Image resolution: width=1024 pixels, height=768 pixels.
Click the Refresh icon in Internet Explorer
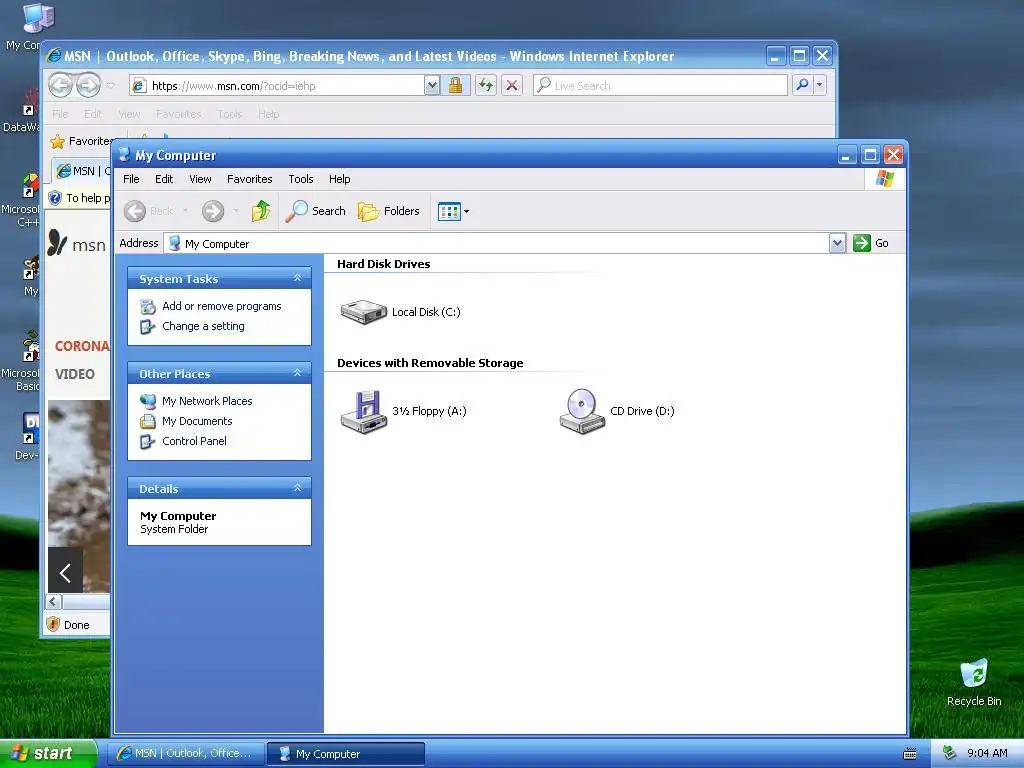point(485,86)
